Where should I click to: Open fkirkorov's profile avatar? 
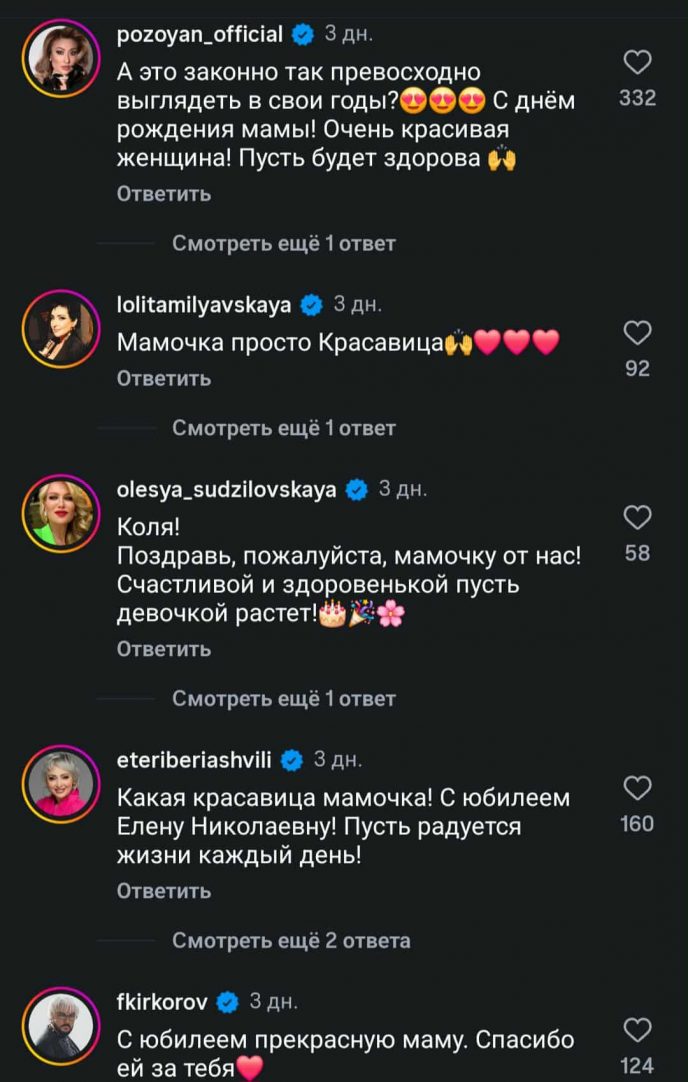coord(58,1026)
